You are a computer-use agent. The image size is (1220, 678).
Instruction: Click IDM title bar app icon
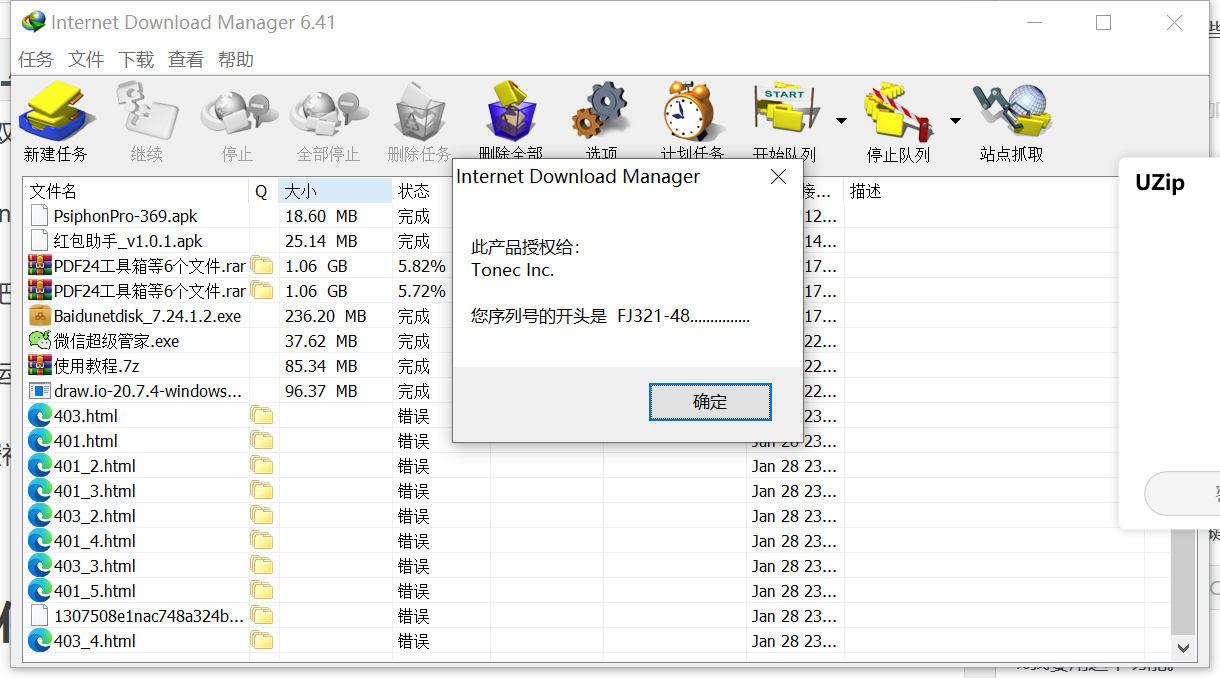[x=33, y=21]
